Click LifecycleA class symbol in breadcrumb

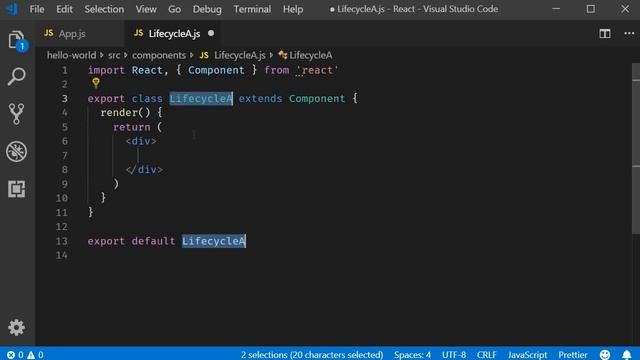(x=305, y=55)
